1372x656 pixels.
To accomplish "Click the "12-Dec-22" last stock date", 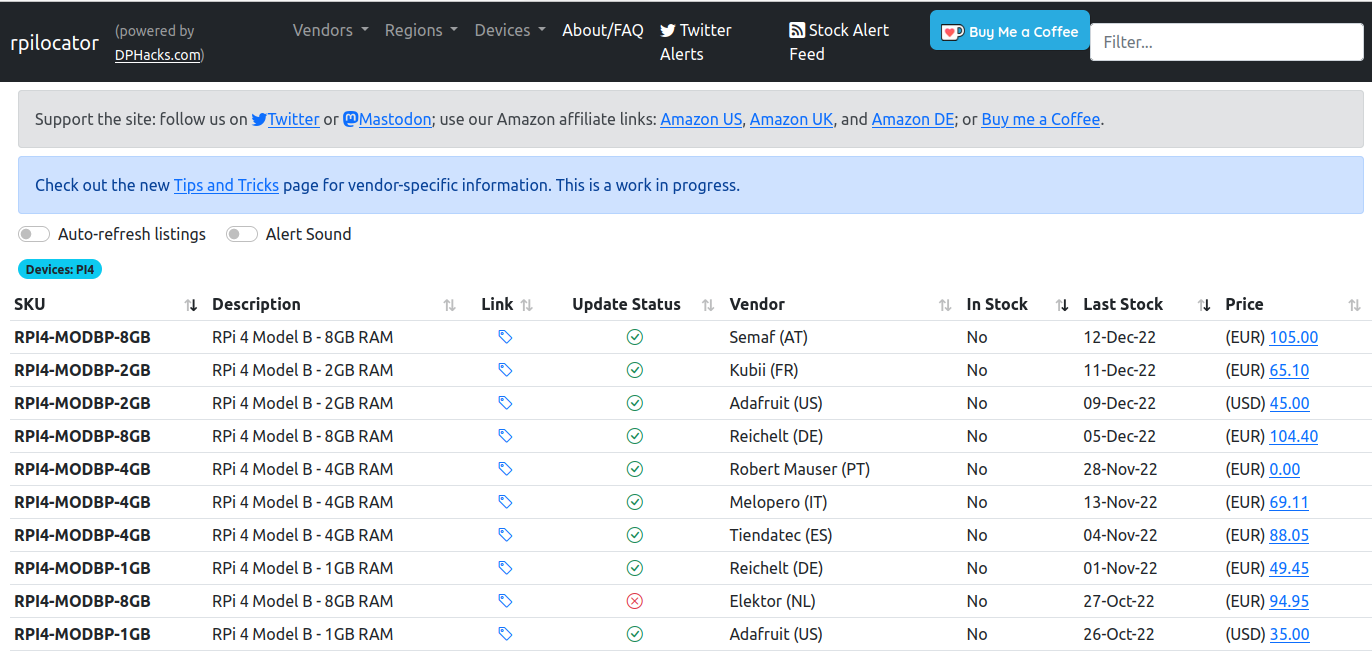I will 1120,337.
